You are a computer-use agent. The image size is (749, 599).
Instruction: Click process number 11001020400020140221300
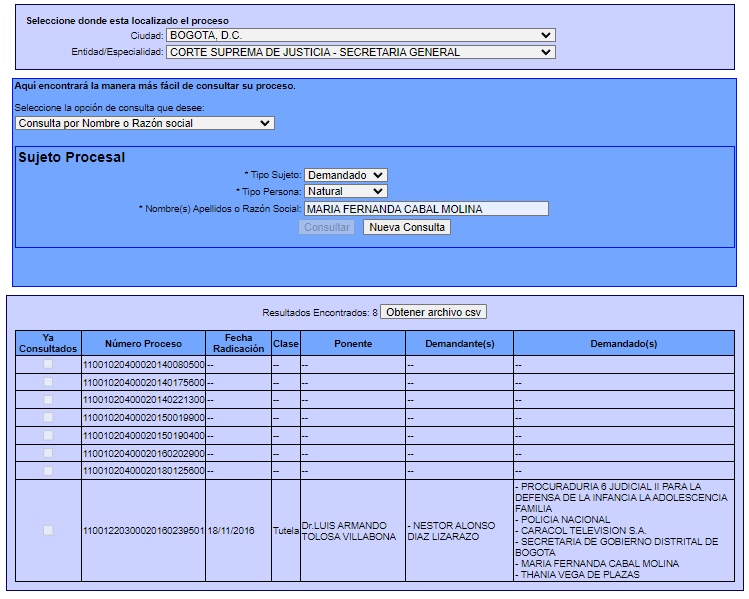tap(144, 400)
